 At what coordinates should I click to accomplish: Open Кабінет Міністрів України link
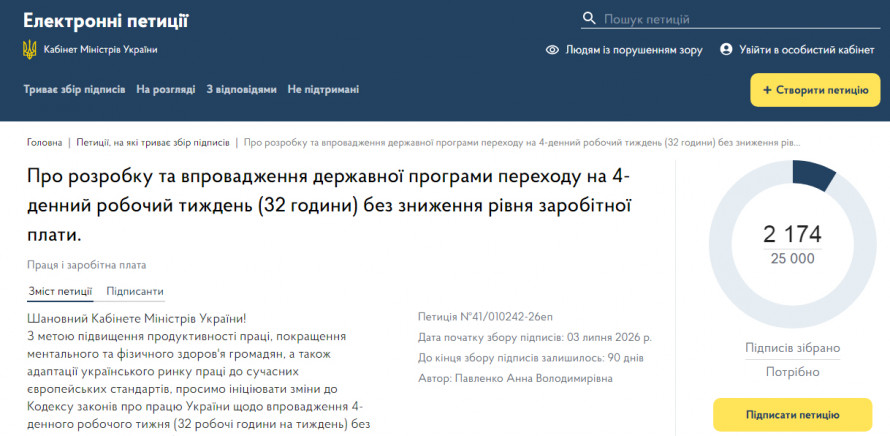(x=100, y=50)
